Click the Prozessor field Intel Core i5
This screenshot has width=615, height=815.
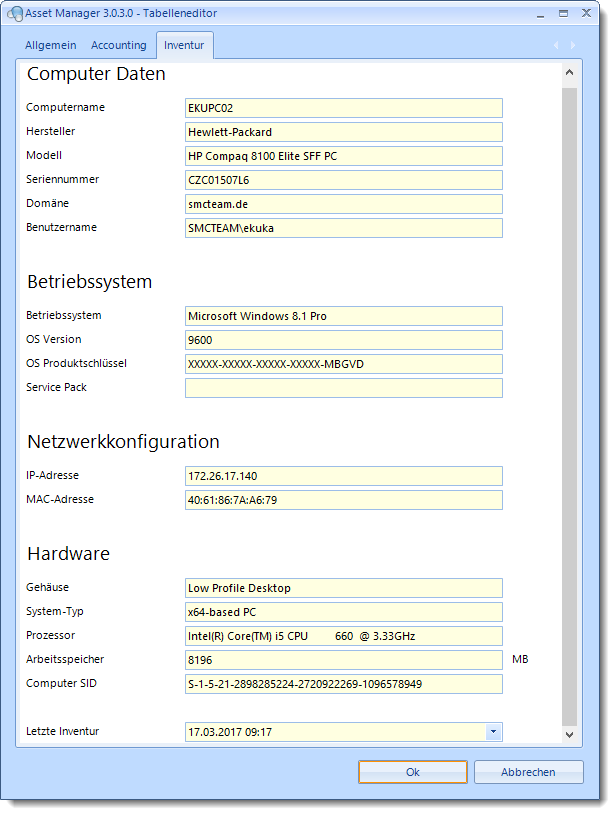[x=344, y=636]
